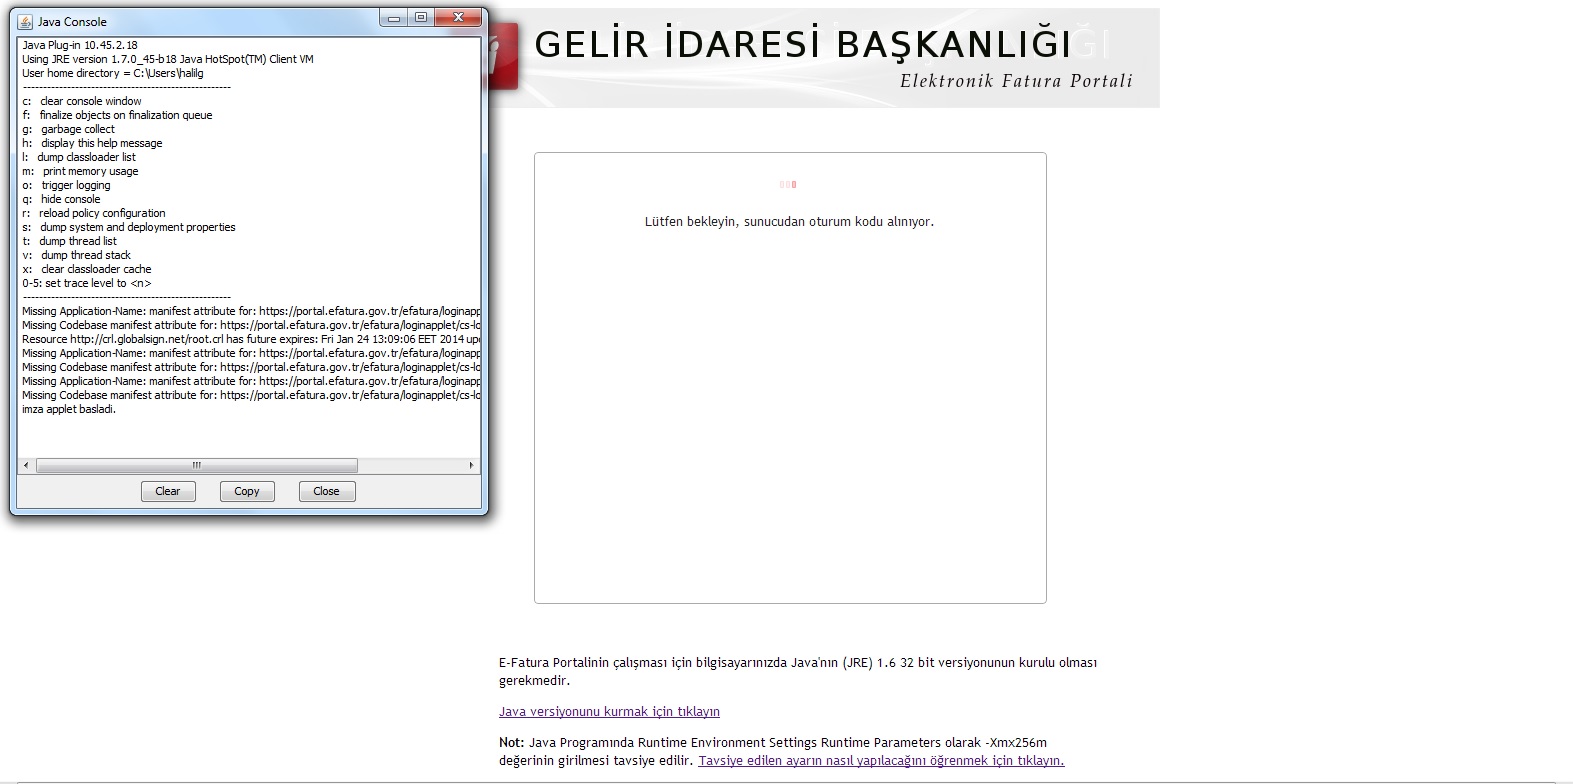Click the 'Lütfen bekleyin' waiting message

[x=789, y=222]
